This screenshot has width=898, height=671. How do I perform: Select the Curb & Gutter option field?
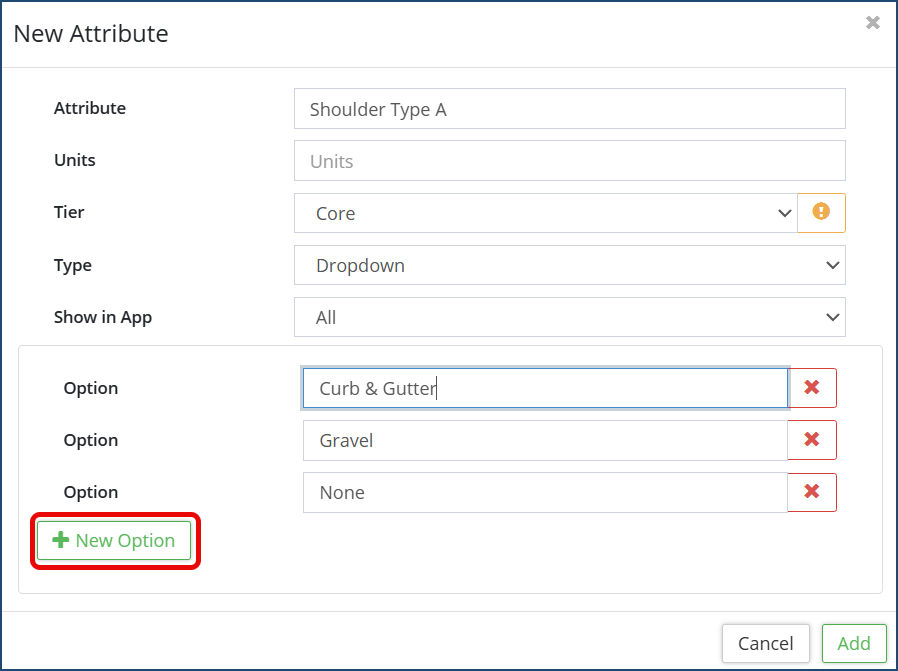click(545, 388)
